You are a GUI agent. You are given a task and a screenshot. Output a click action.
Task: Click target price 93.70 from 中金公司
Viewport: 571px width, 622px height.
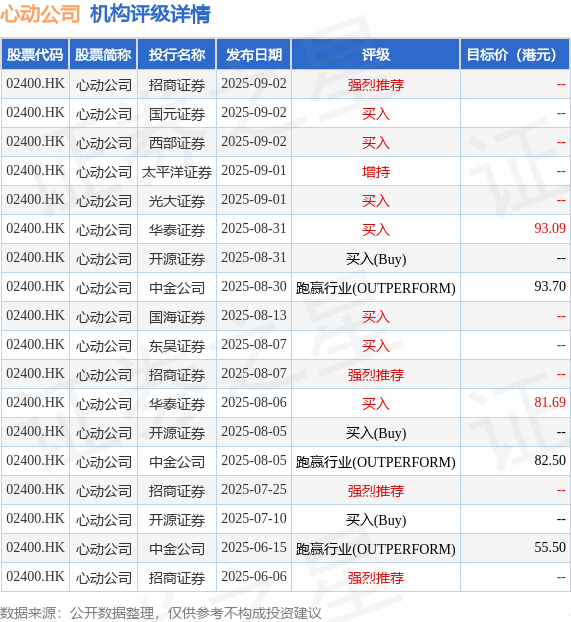[550, 286]
